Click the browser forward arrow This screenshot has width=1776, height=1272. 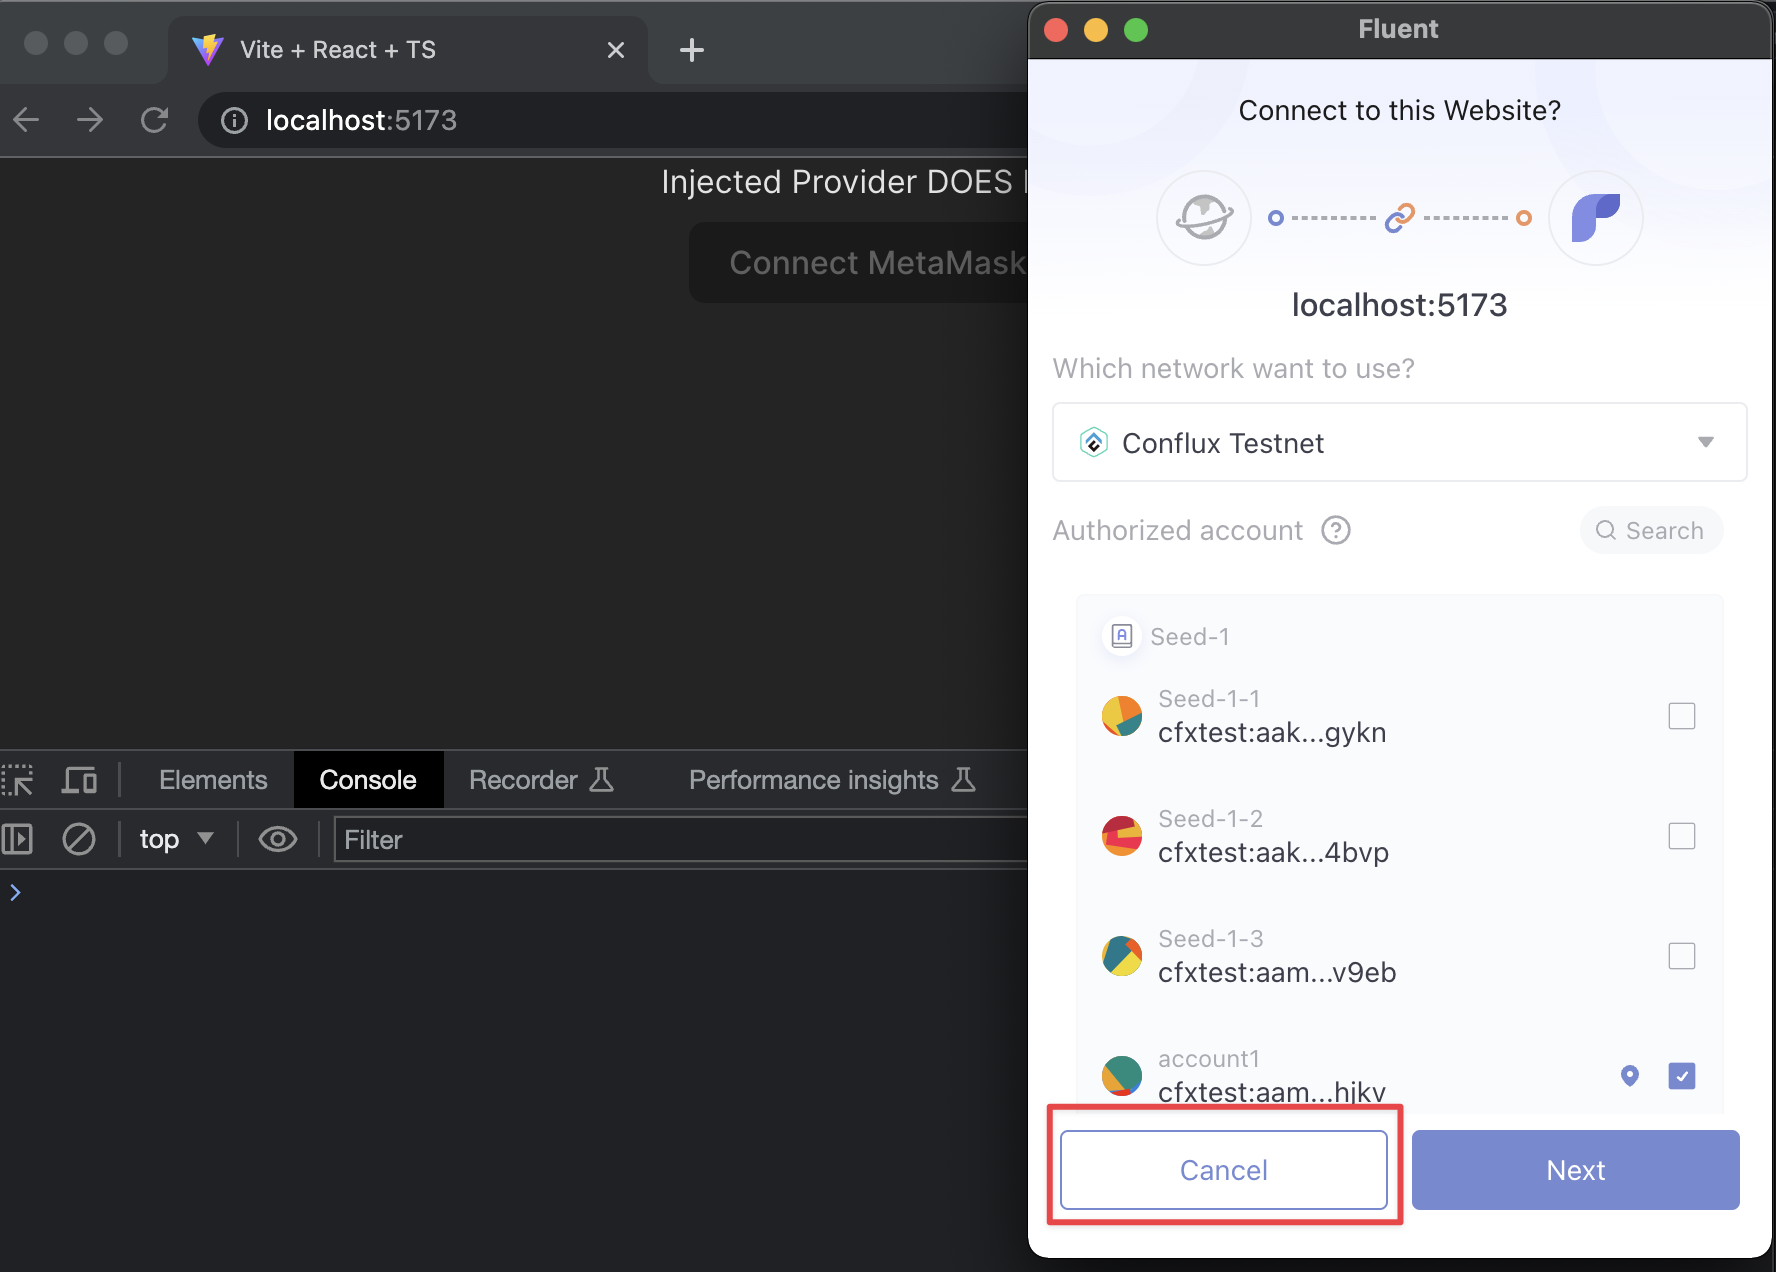[x=90, y=120]
